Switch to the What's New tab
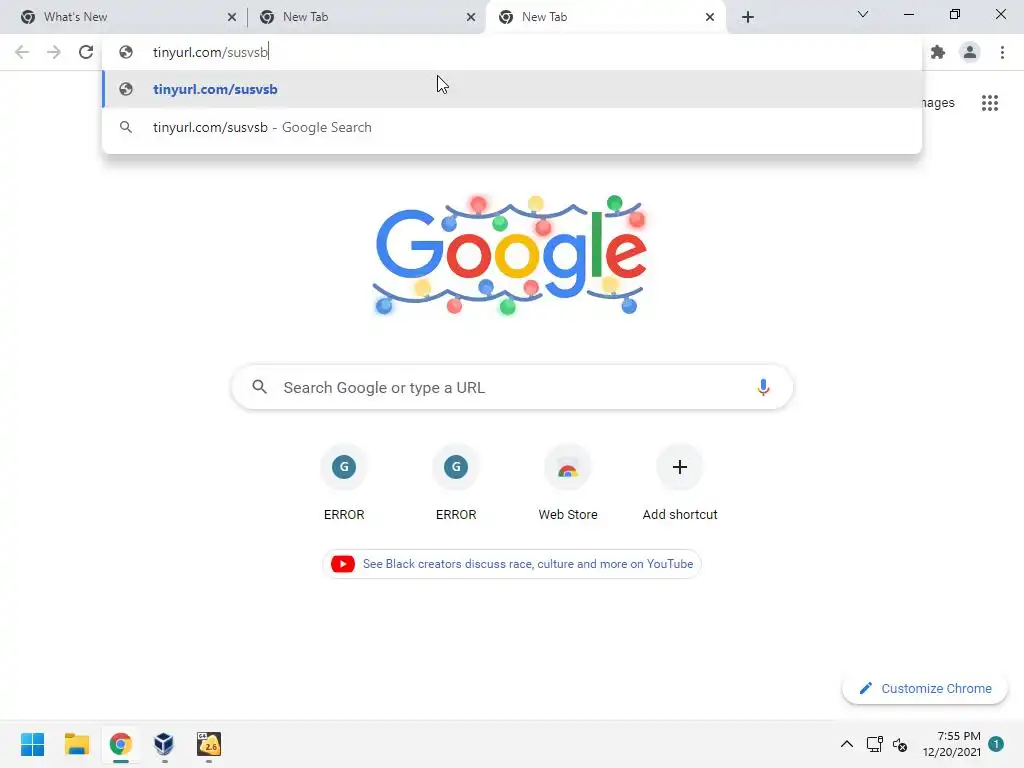This screenshot has height=768, width=1024. pyautogui.click(x=127, y=17)
